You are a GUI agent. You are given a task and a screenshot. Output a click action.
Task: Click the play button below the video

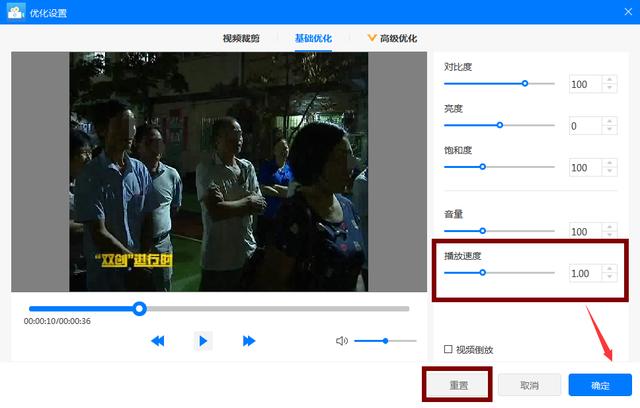tap(203, 341)
